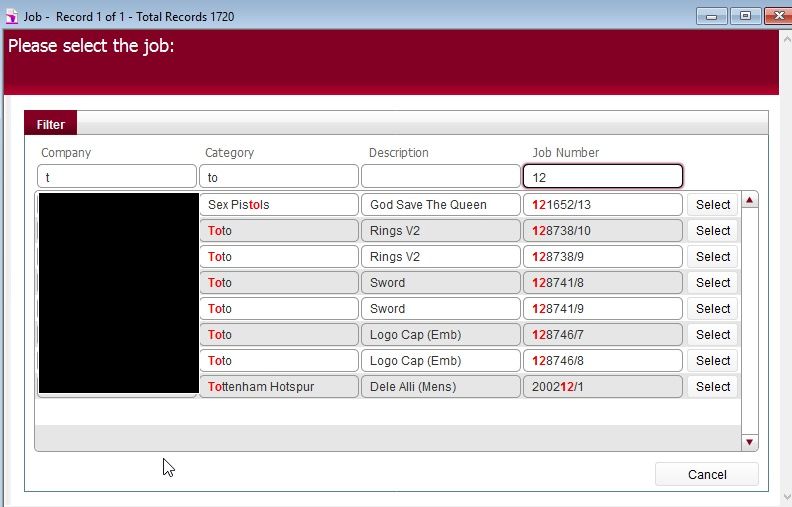The height and width of the screenshot is (507, 792).
Task: Click the Company filter input field
Action: (x=117, y=177)
